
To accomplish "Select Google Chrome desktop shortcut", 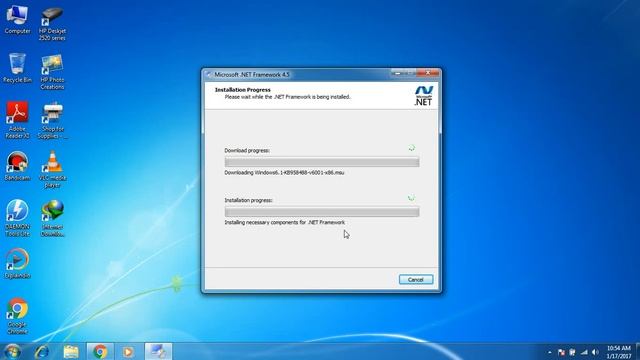I will pyautogui.click(x=17, y=316).
